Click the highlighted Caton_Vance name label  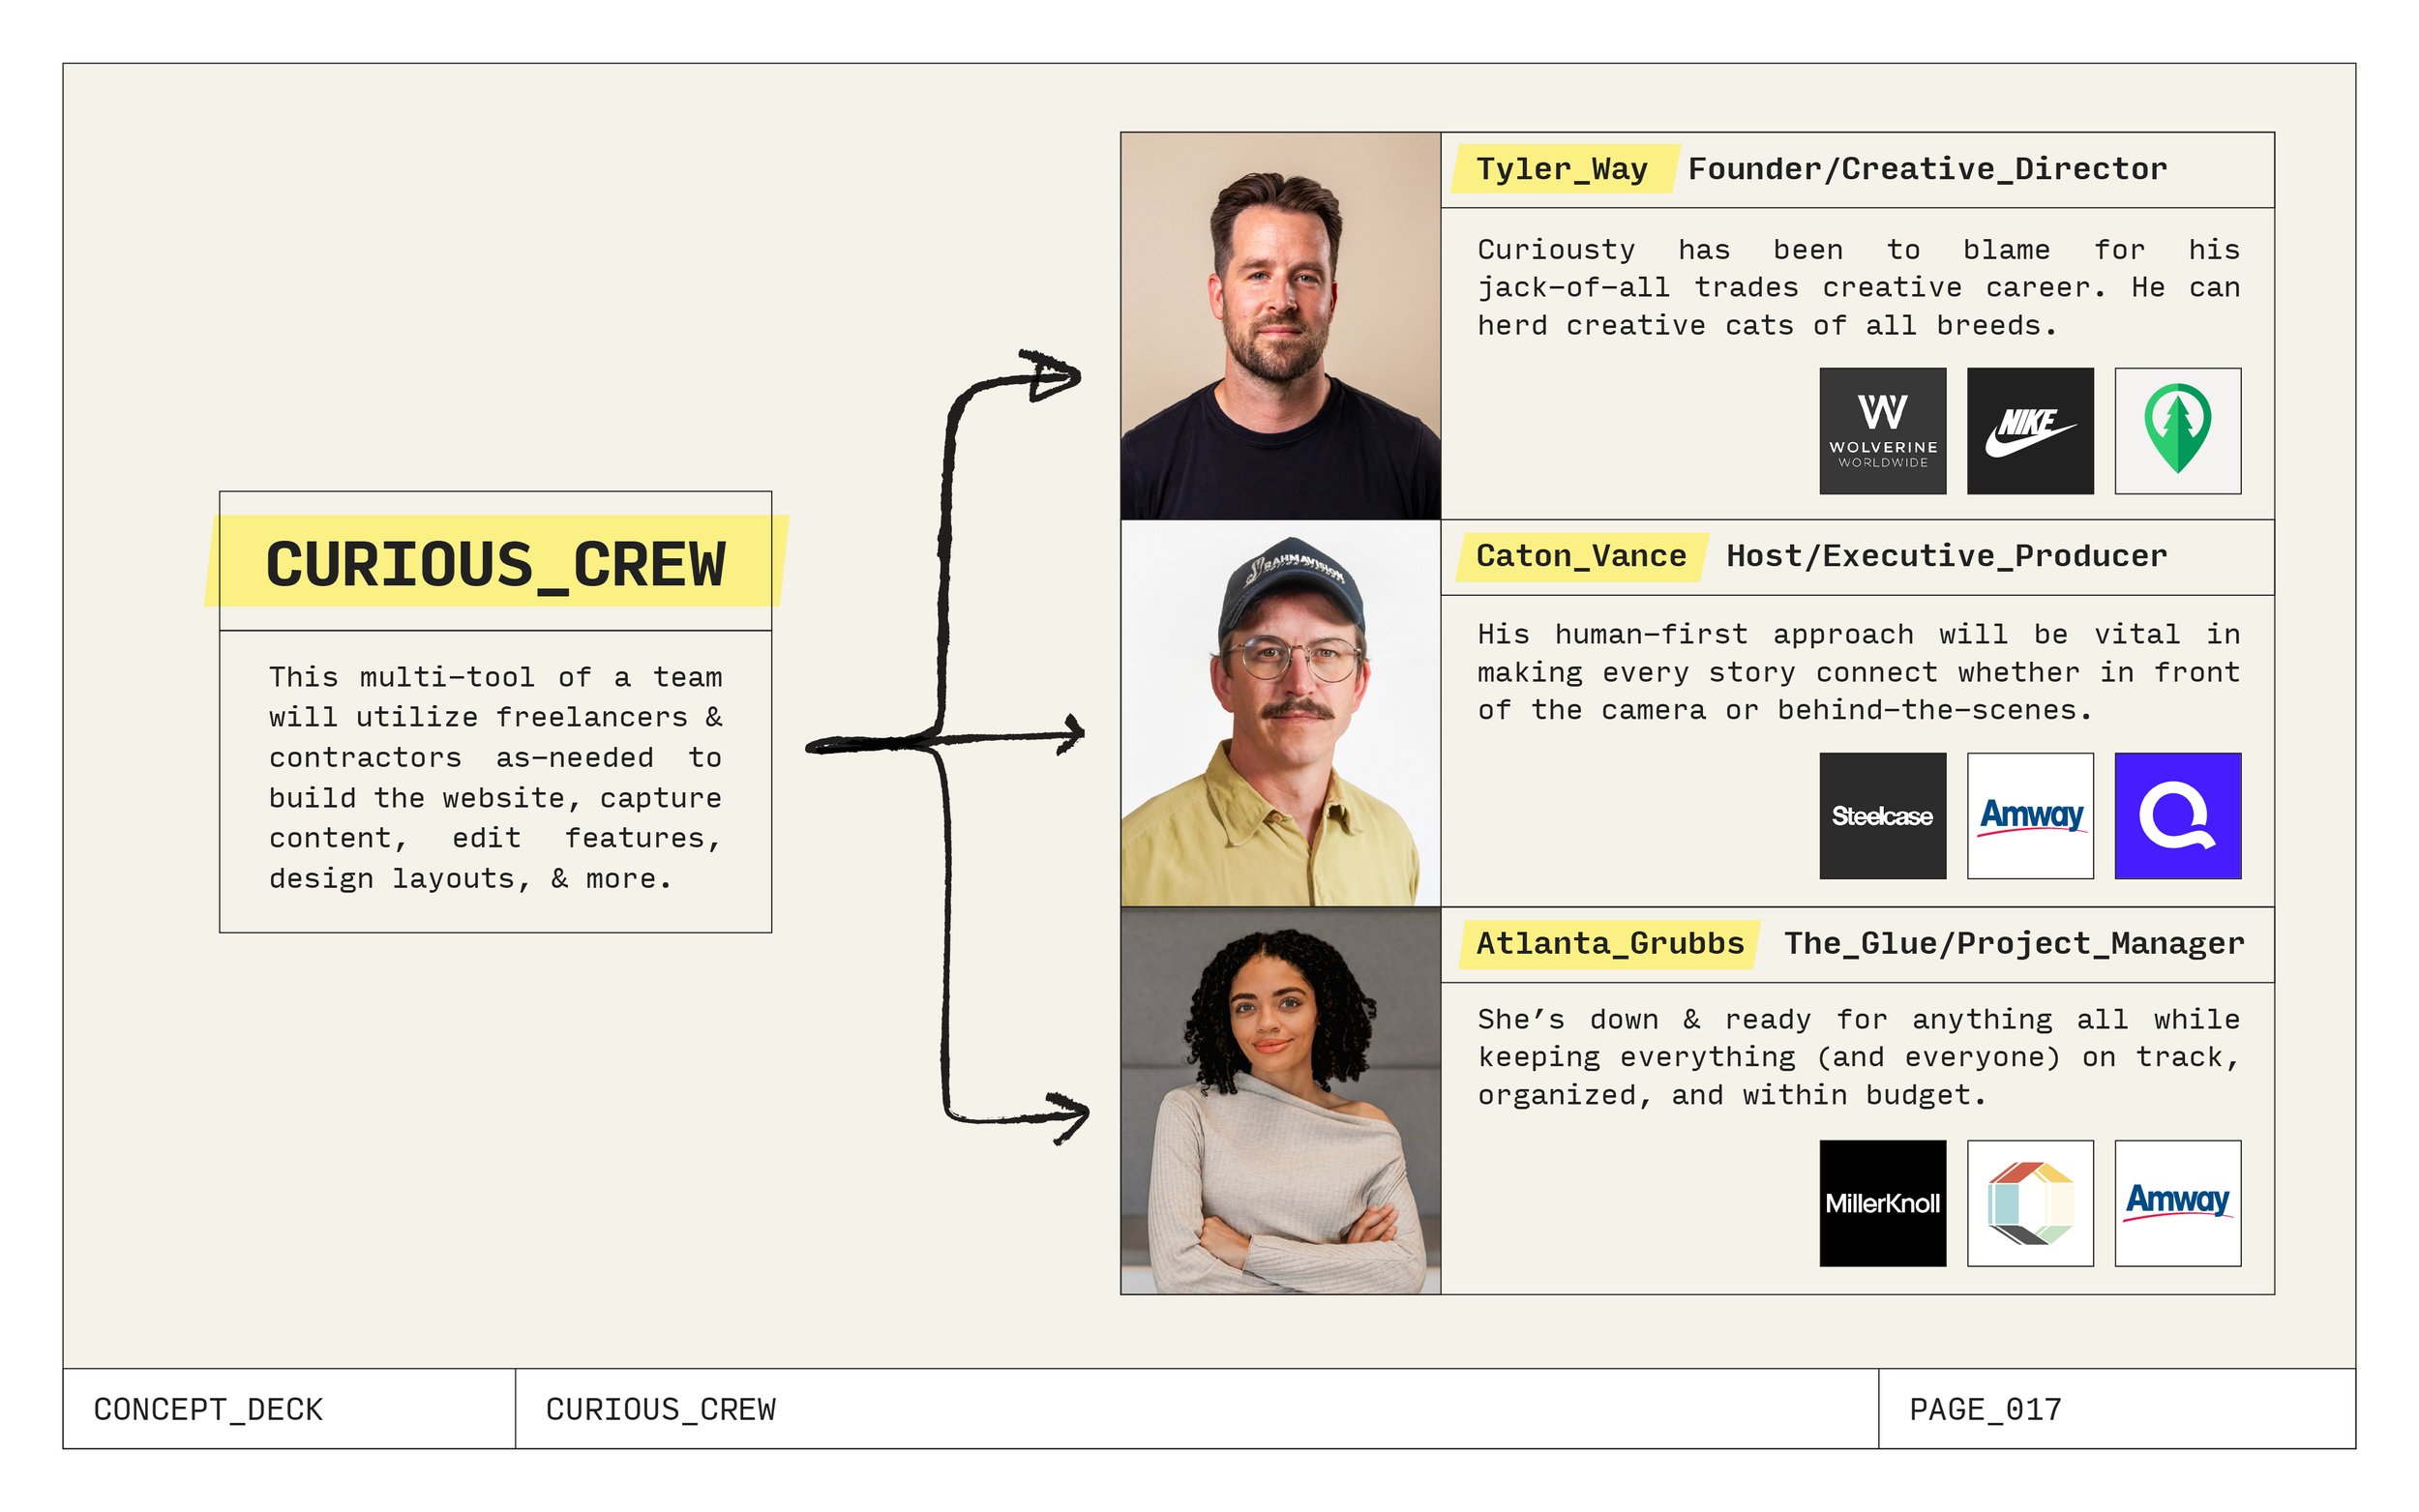(1576, 555)
